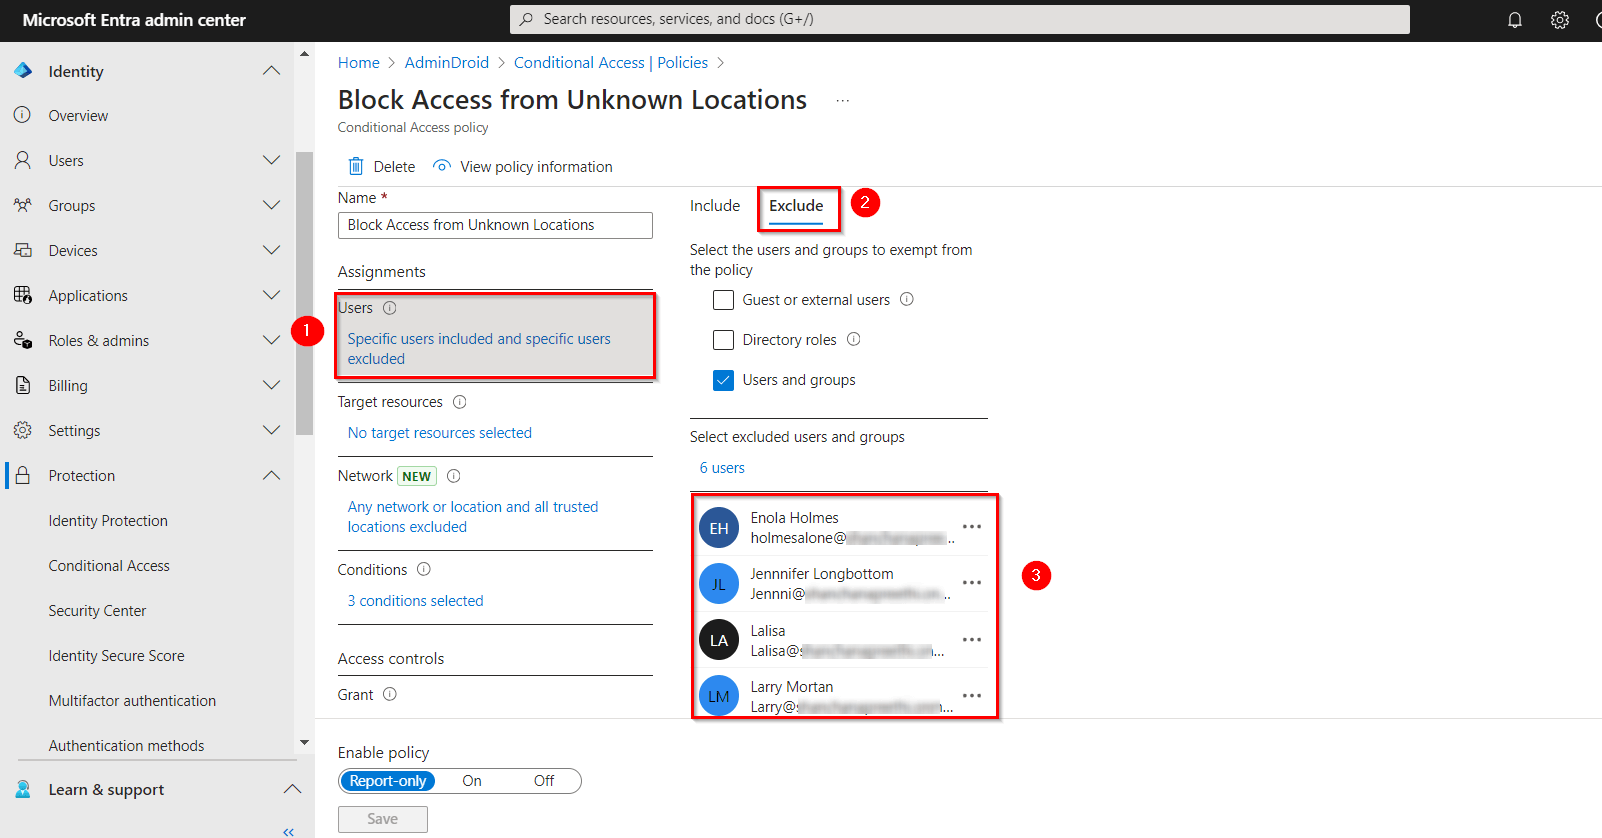Click the top search resources box

(960, 19)
